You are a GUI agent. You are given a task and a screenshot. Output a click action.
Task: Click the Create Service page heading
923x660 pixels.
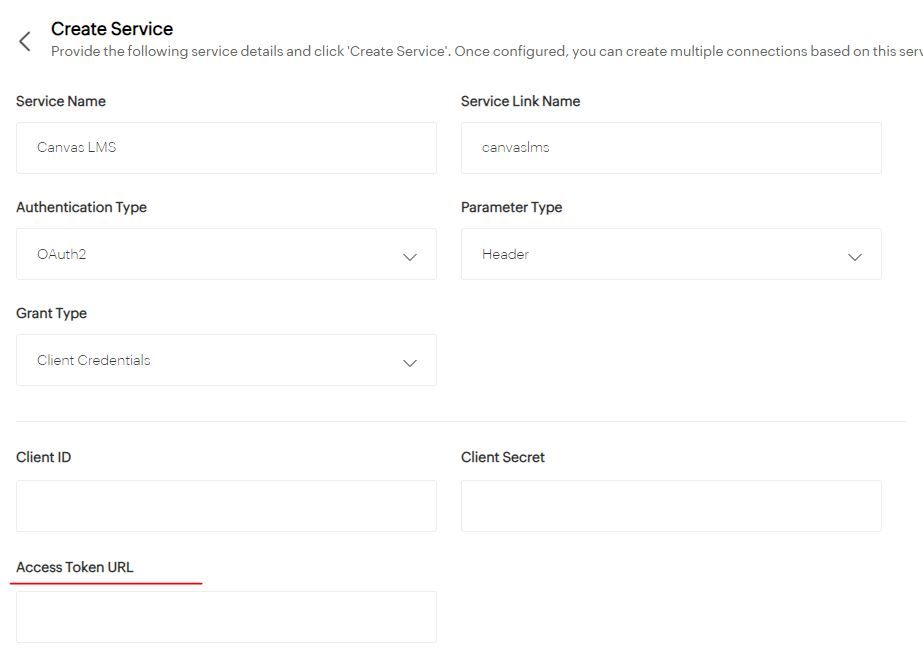pos(112,29)
